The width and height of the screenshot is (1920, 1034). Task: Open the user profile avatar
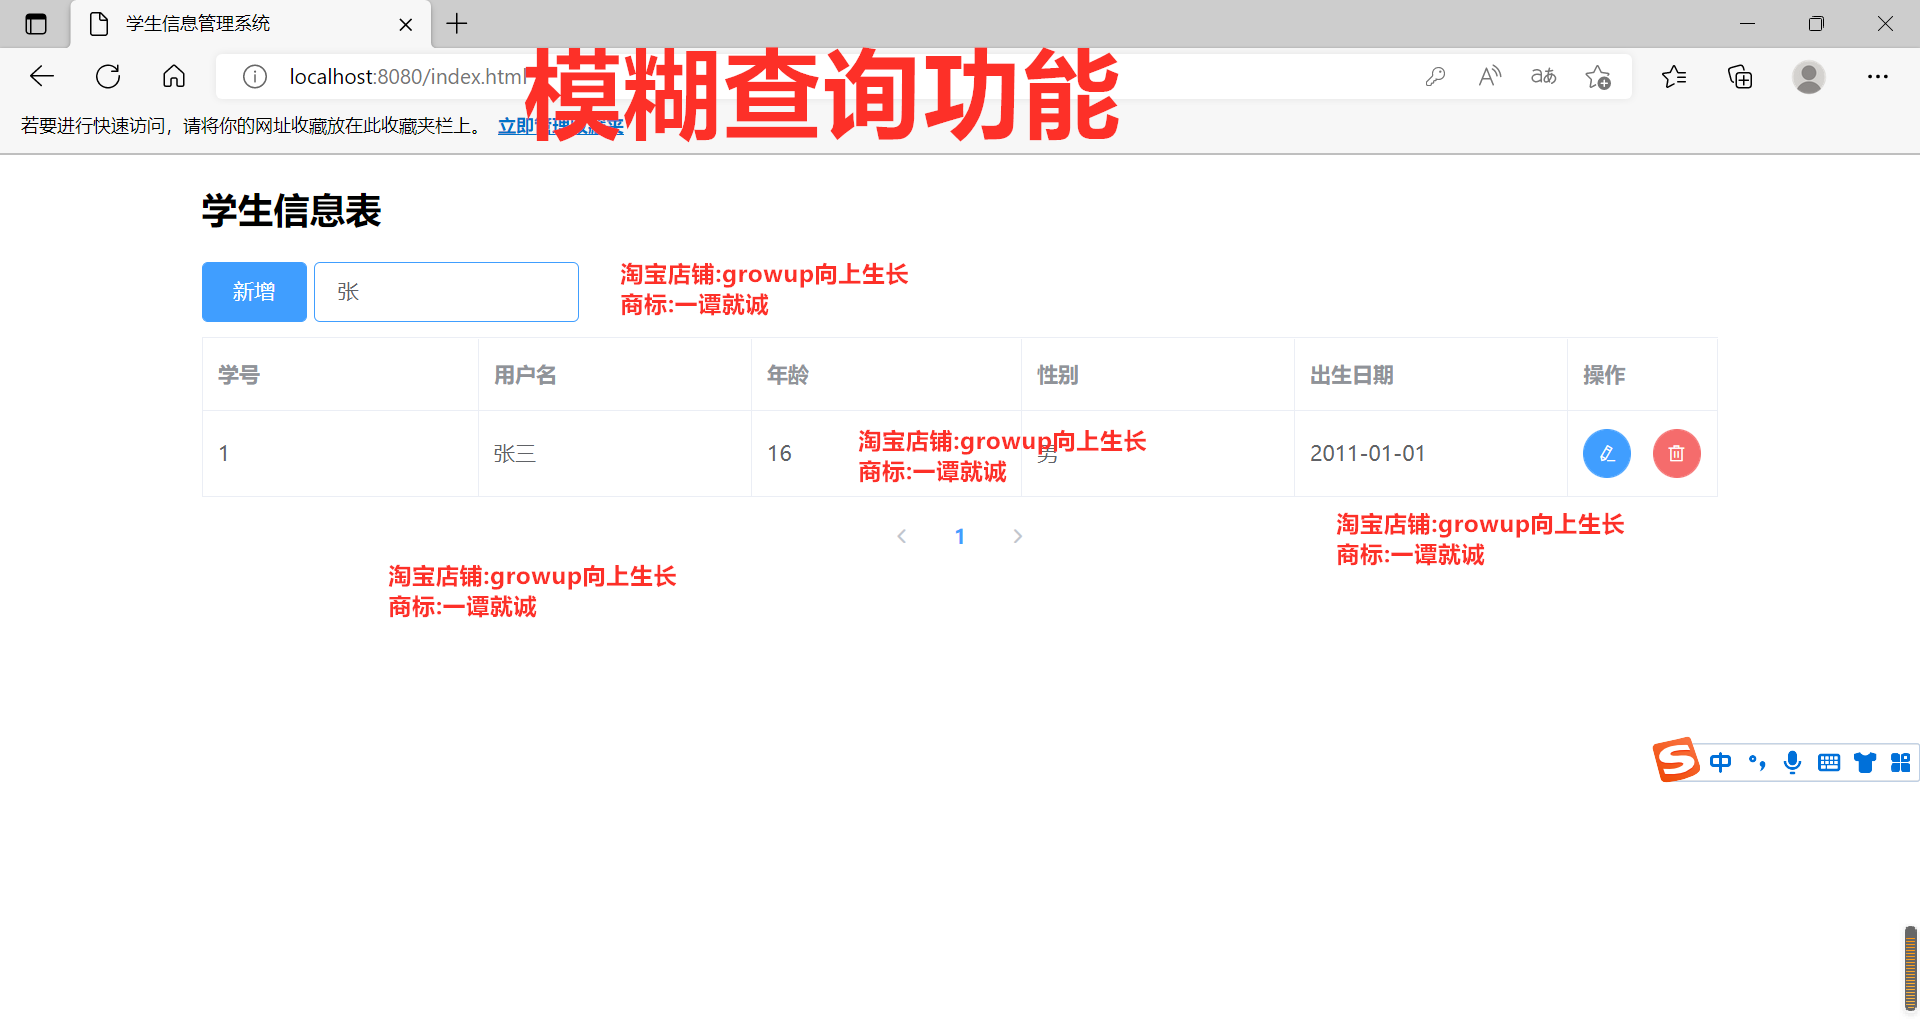coord(1808,77)
